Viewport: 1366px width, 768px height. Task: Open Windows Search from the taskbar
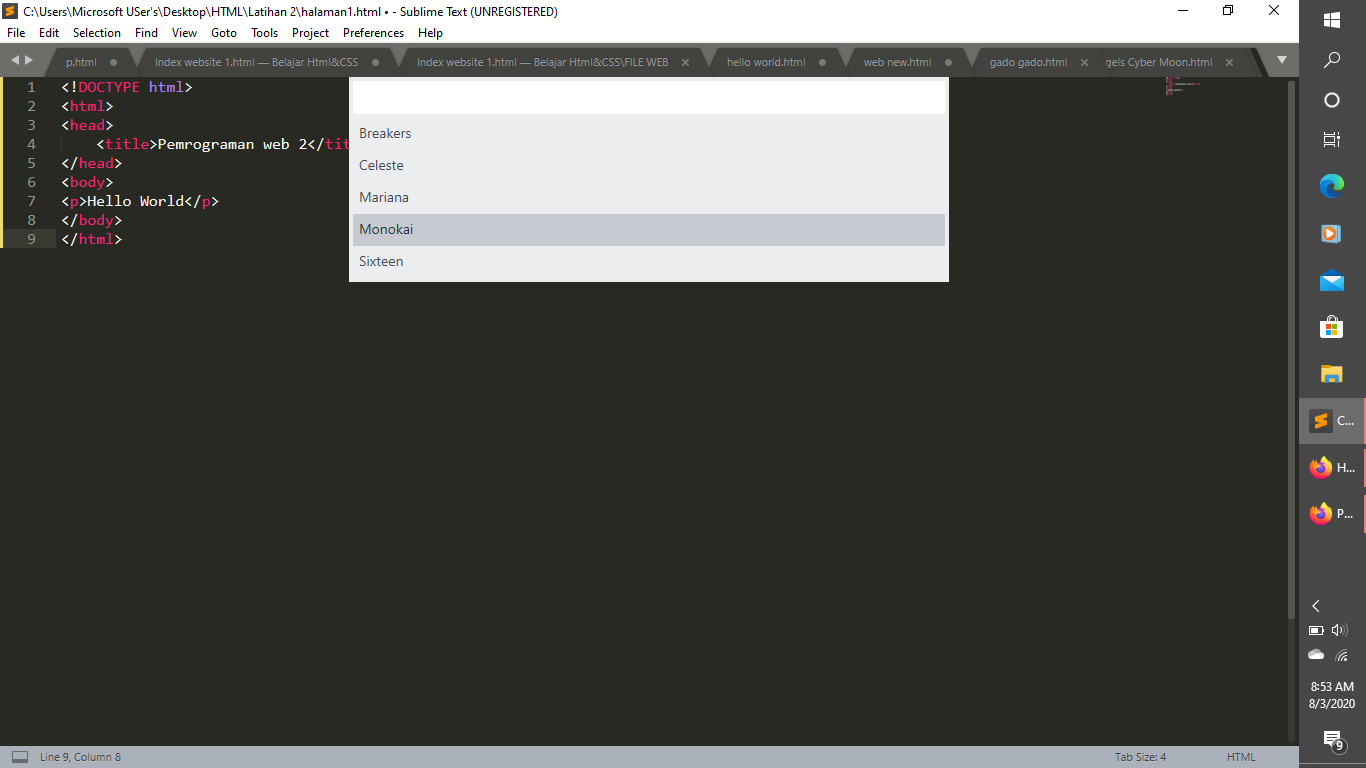tap(1332, 60)
